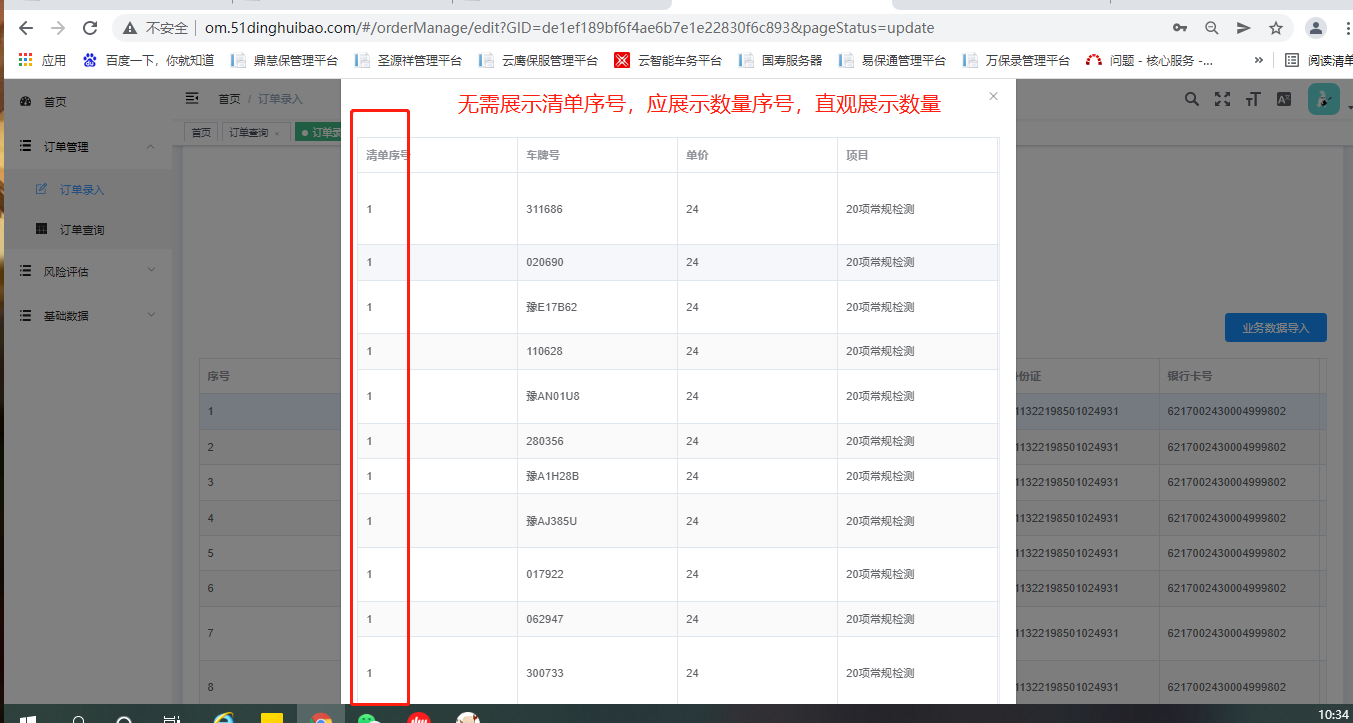The image size is (1353, 723).
Task: Click the address bar URL field
Action: [570, 28]
